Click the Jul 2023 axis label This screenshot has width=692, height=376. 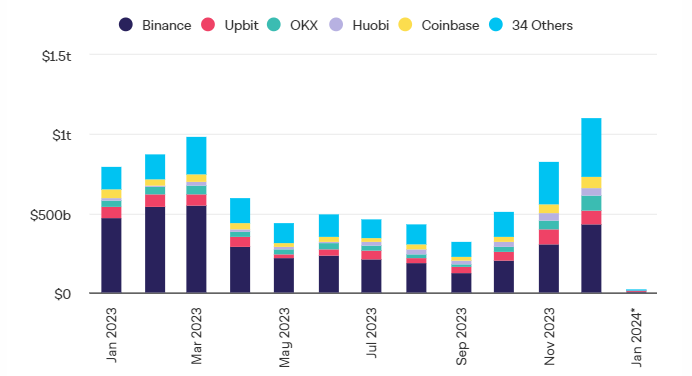coord(372,333)
